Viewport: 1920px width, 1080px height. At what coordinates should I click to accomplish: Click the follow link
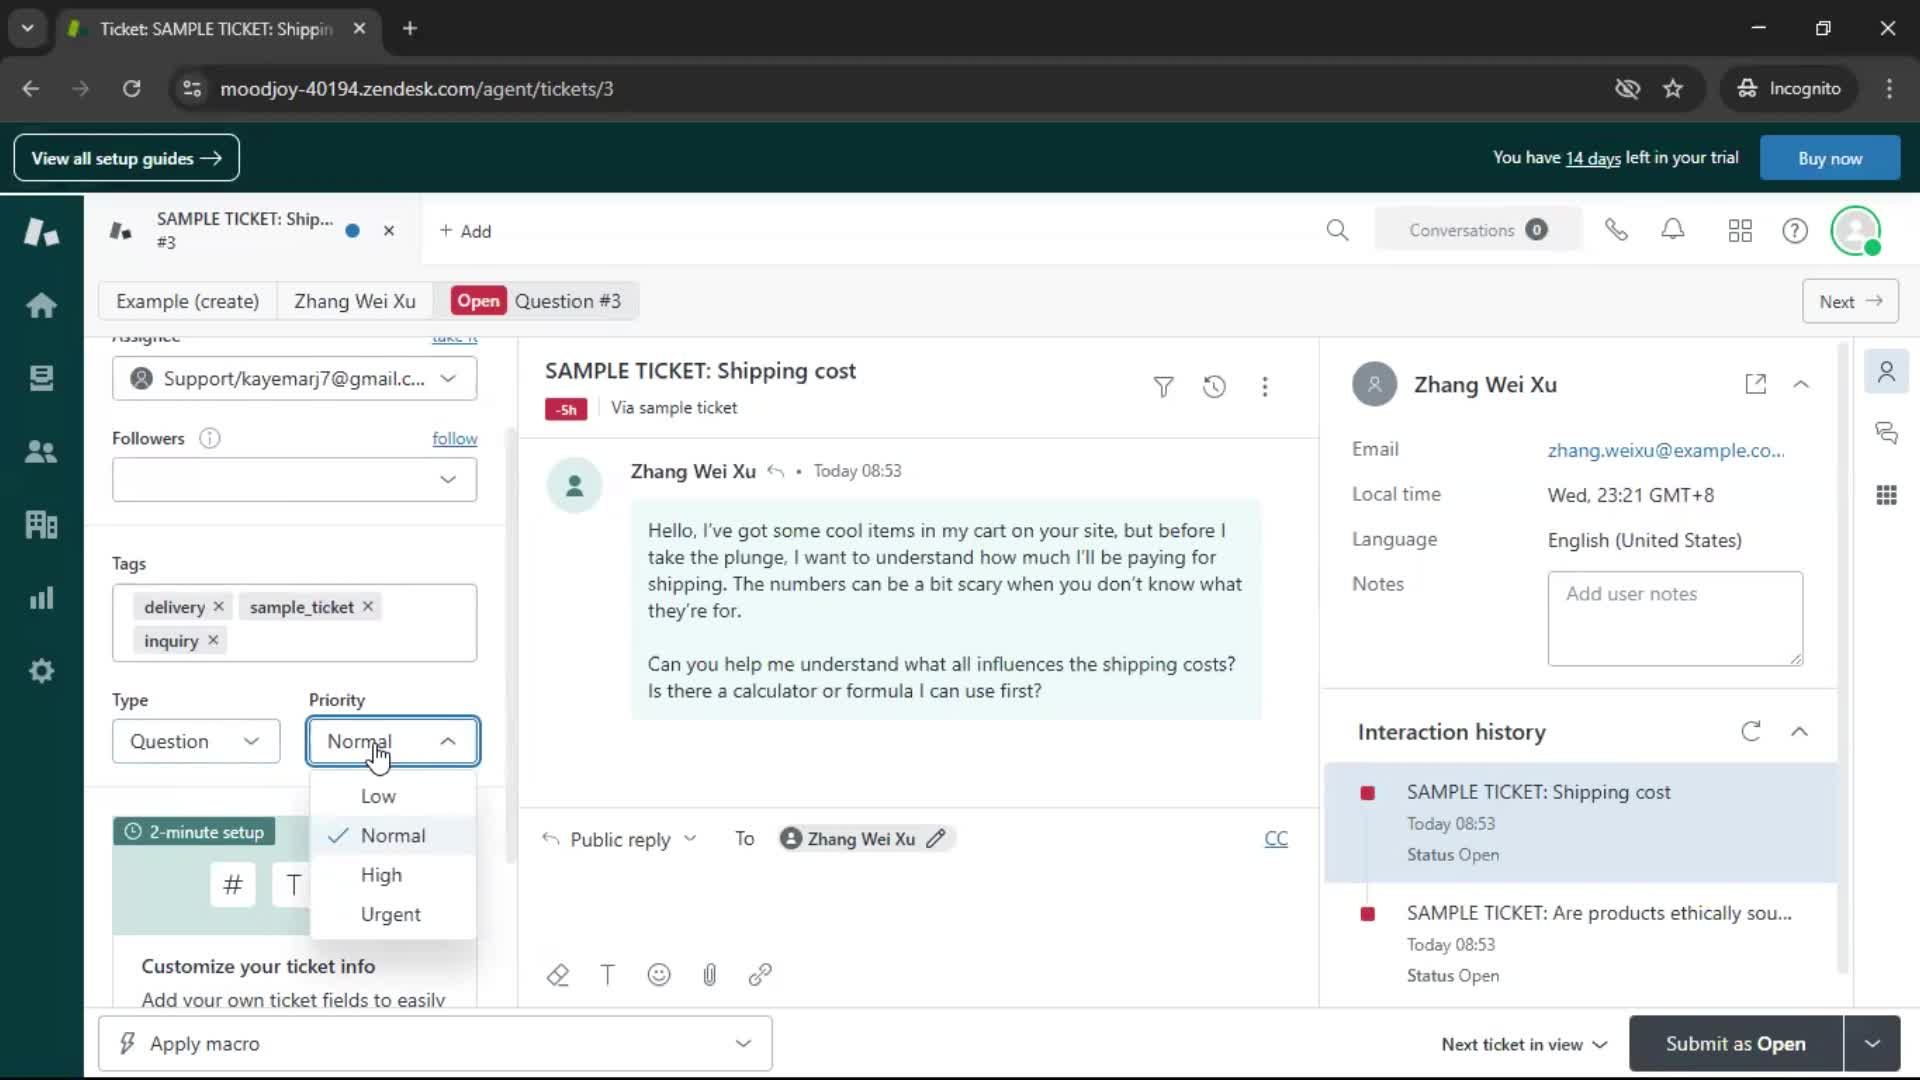click(x=455, y=439)
